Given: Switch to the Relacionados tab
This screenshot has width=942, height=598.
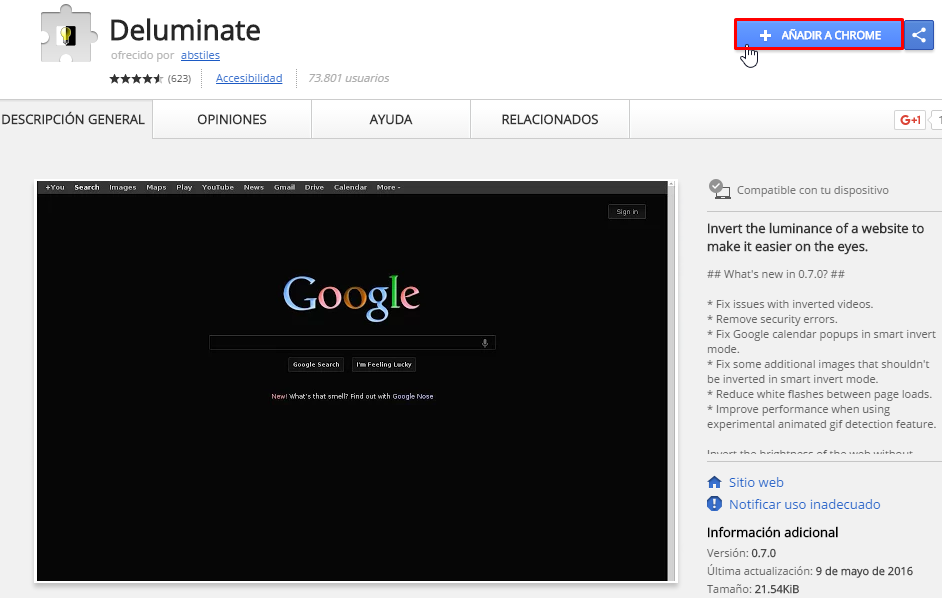Looking at the screenshot, I should [550, 120].
